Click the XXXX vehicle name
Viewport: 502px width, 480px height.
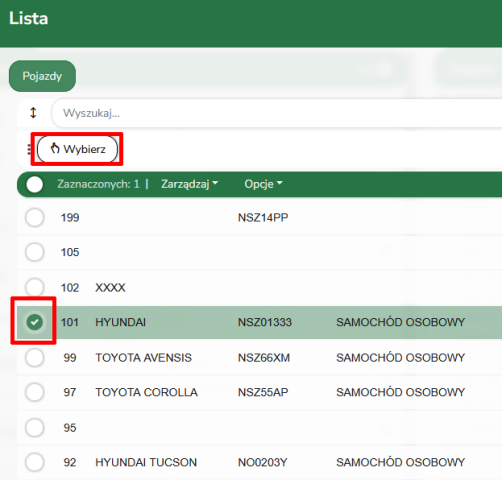point(110,288)
